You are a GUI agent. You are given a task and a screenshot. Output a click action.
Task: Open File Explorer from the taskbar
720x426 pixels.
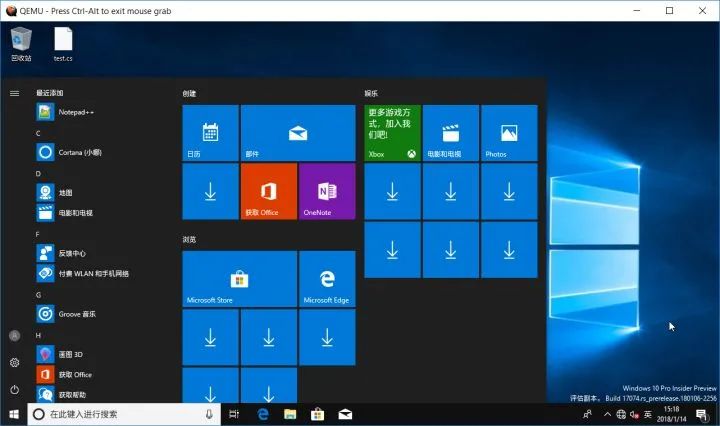click(x=290, y=415)
